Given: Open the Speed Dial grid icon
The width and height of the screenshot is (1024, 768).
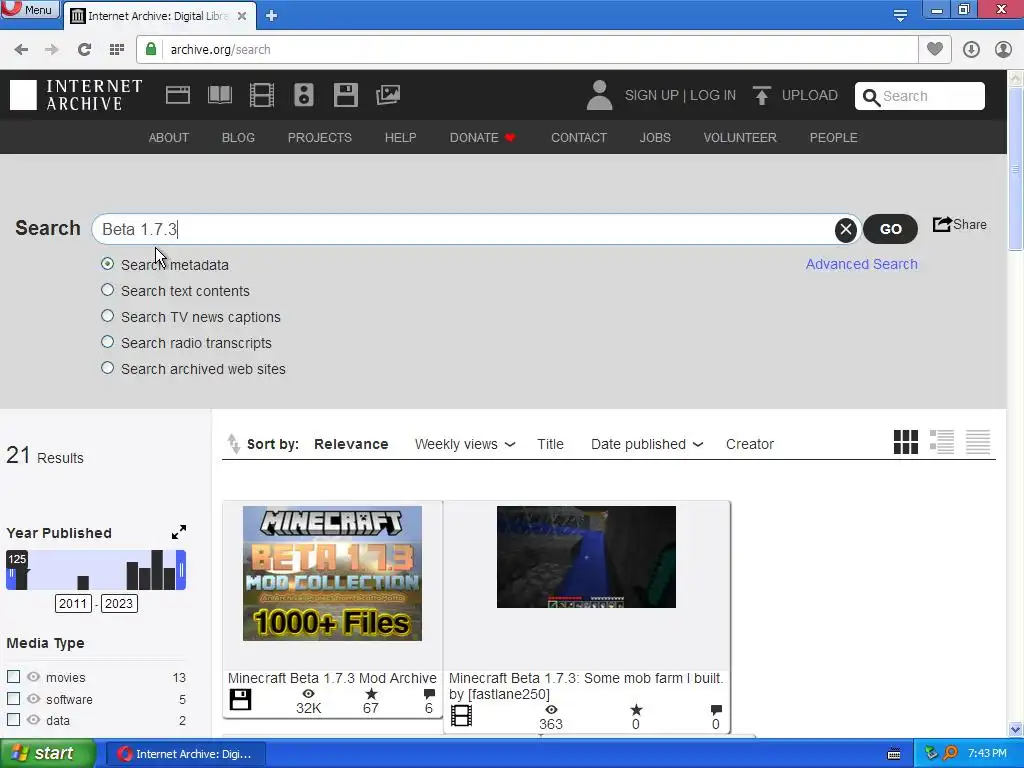Looking at the screenshot, I should 117,50.
